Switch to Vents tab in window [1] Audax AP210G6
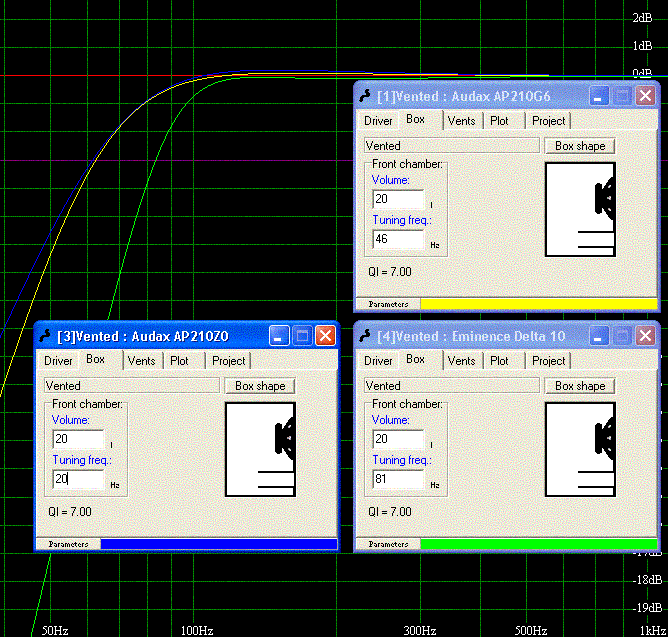 [x=461, y=121]
